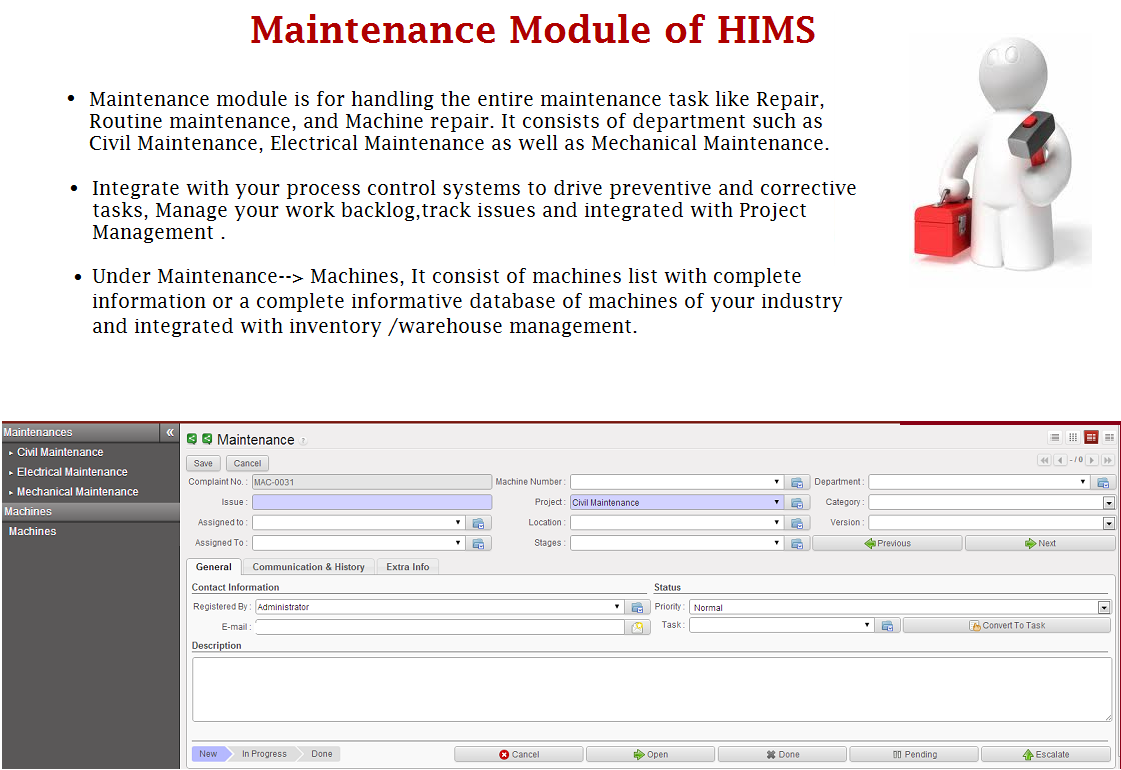Screen dimensions: 1121x770
Task: Click Convert To Task button
Action: point(1007,626)
